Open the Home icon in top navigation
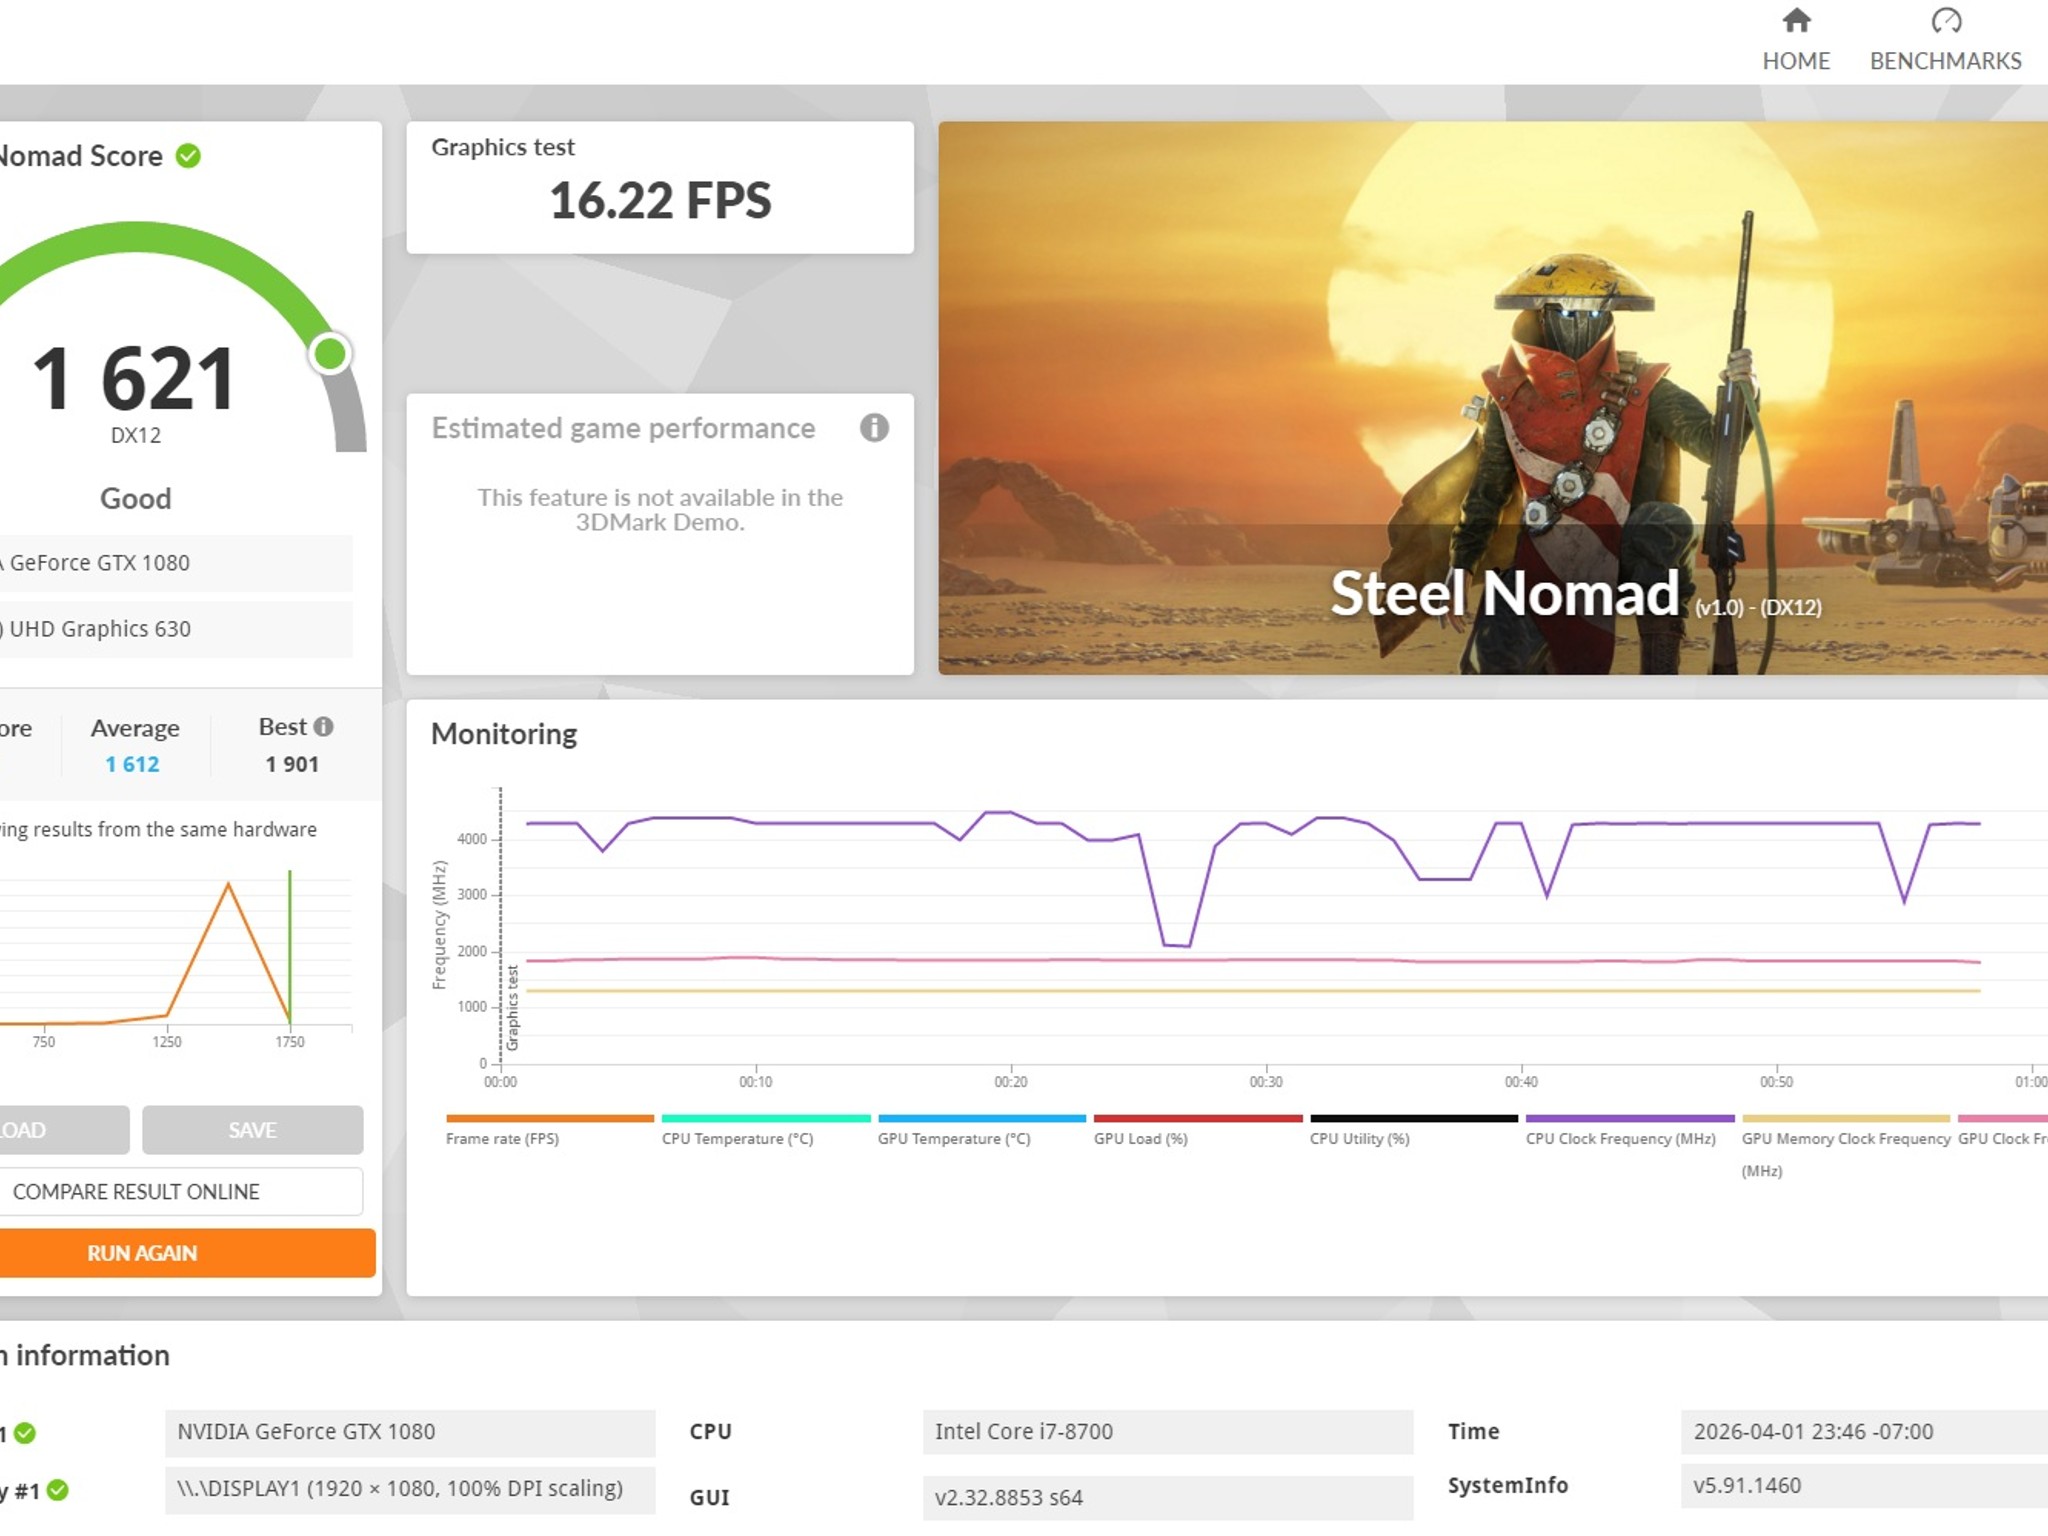Image resolution: width=2048 pixels, height=1536 pixels. (1796, 20)
